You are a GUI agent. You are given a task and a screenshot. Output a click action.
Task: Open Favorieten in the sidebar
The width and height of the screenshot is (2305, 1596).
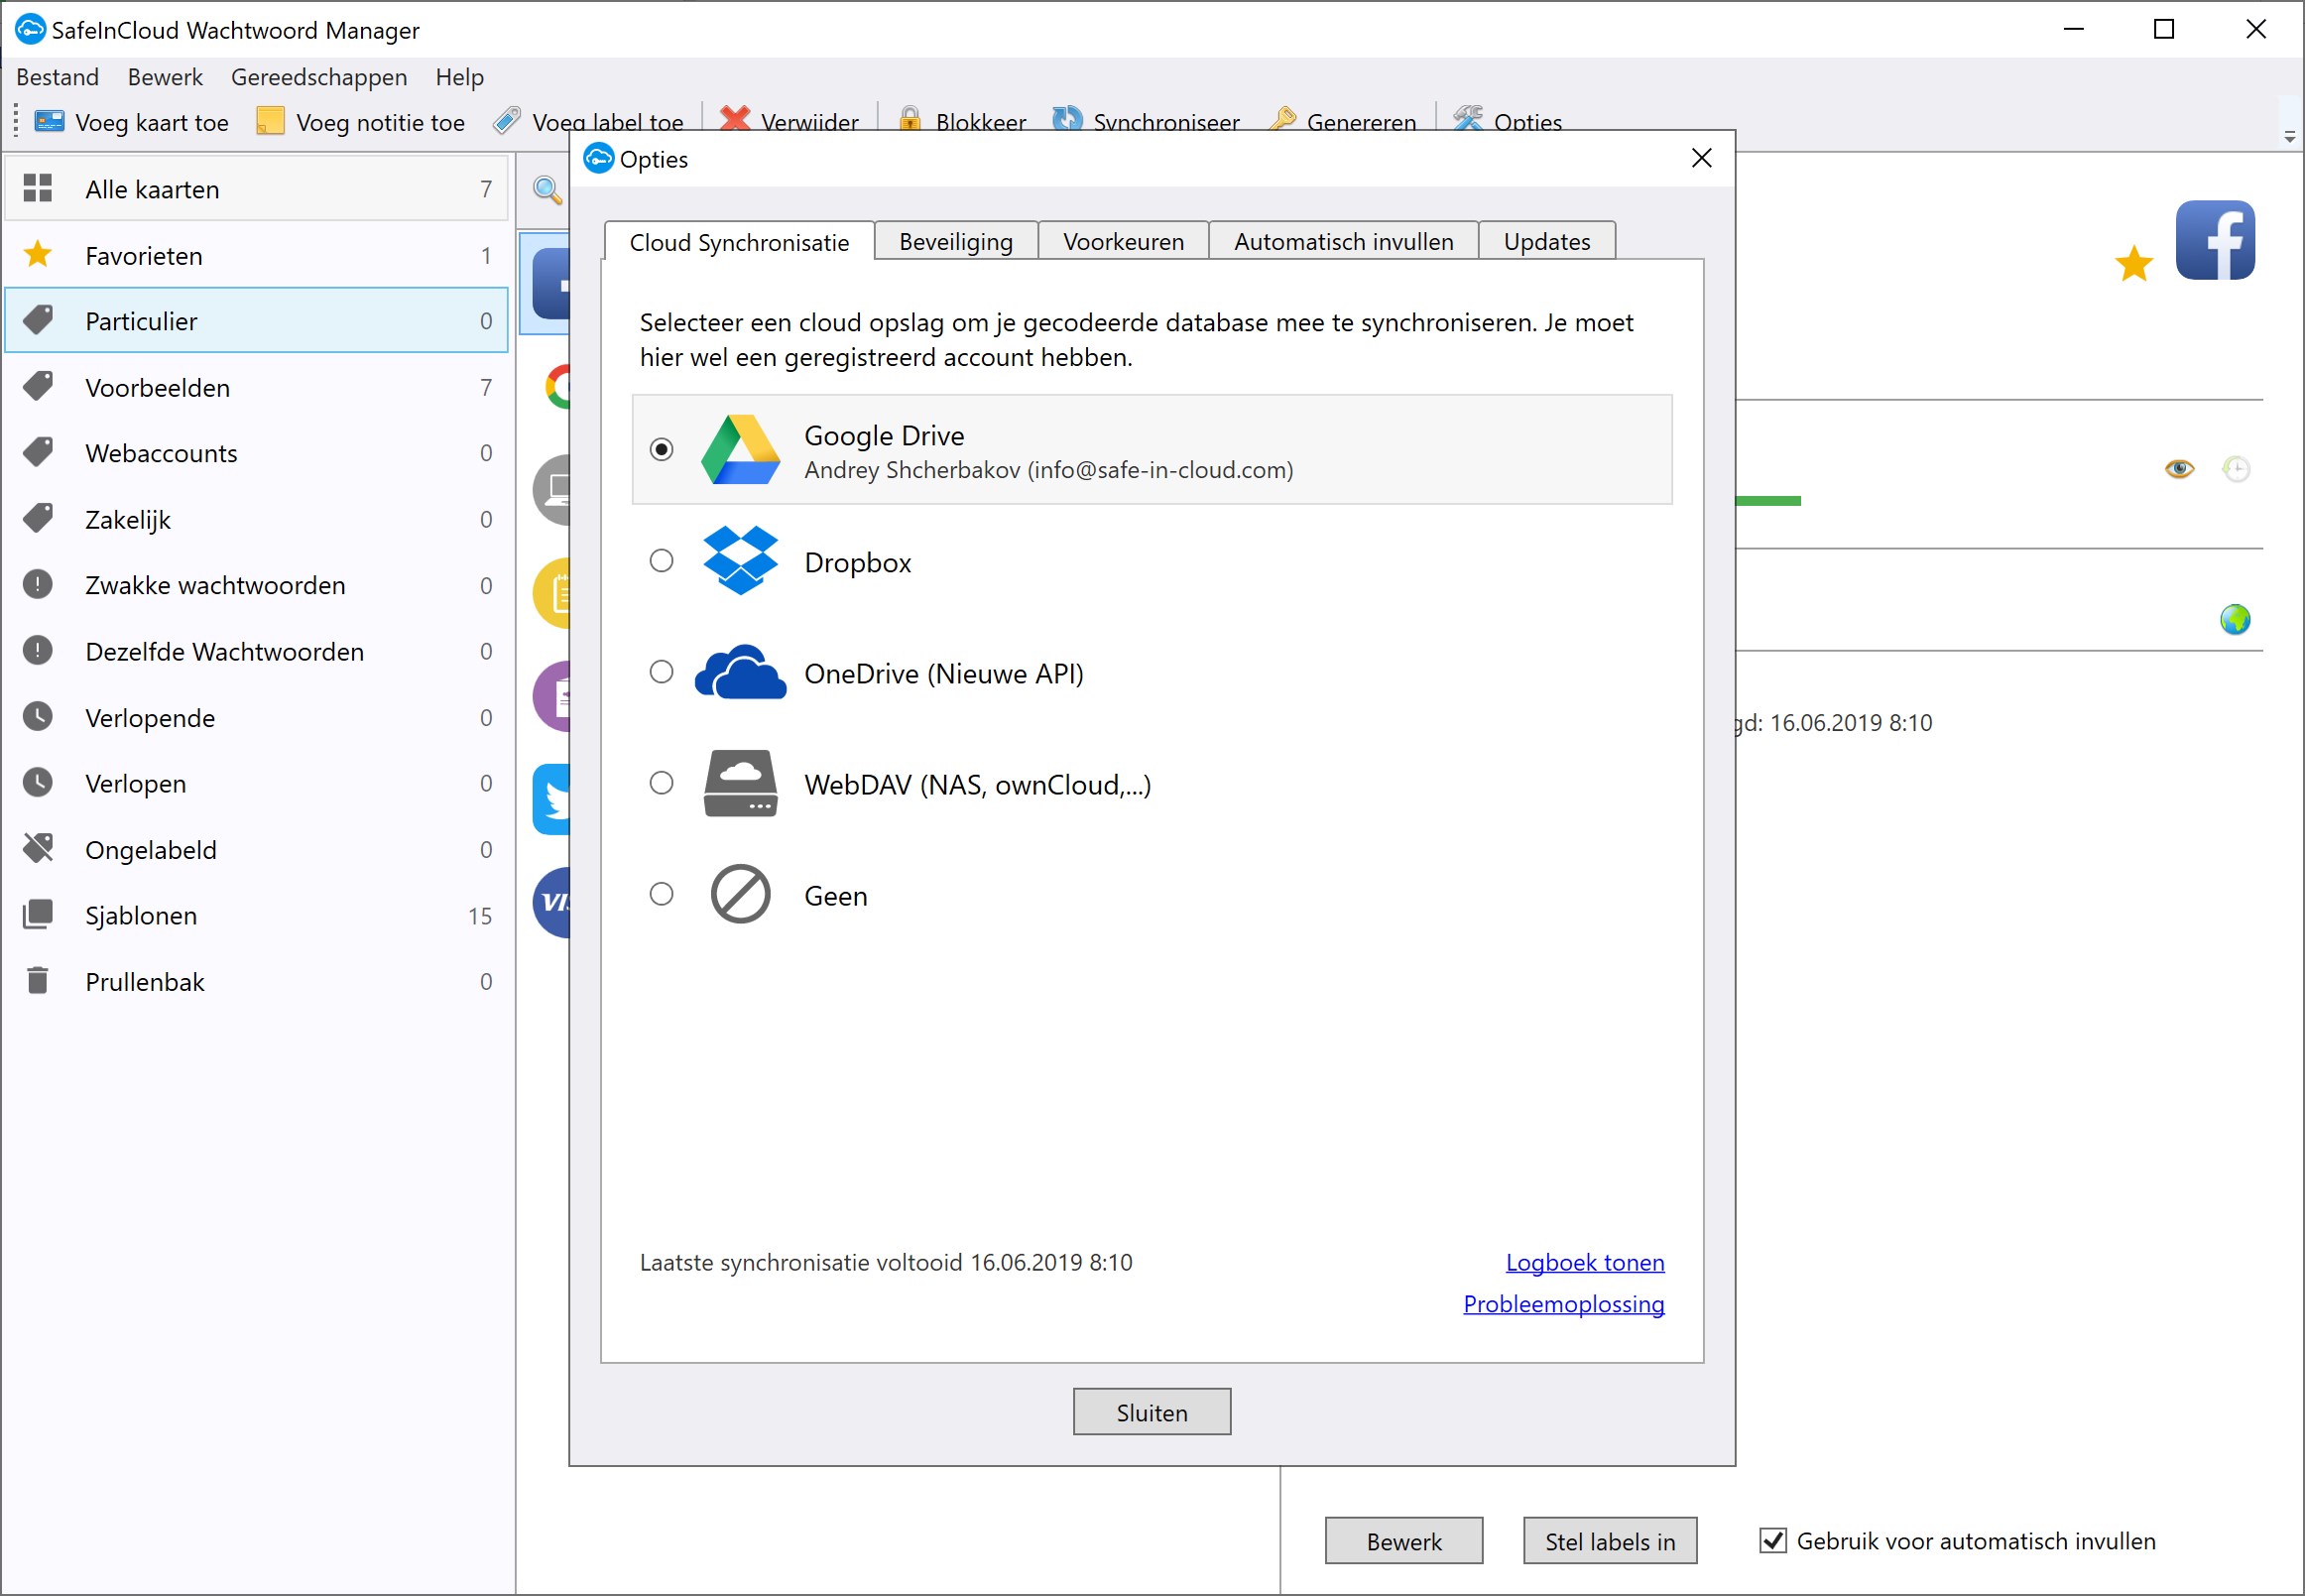point(143,255)
